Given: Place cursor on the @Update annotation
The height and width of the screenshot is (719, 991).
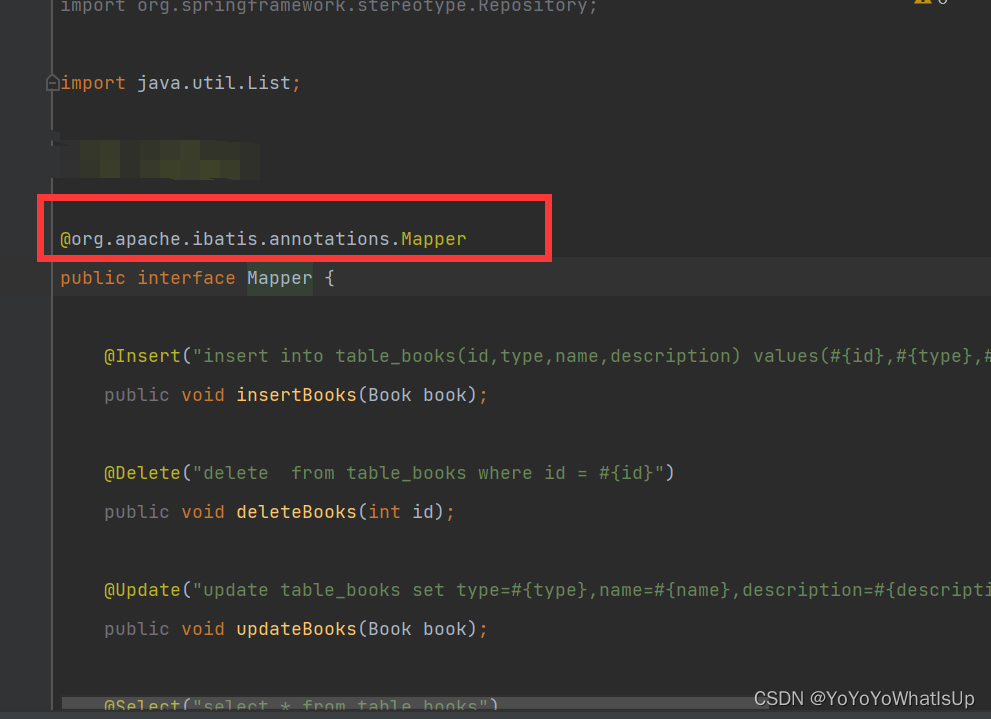Looking at the screenshot, I should point(142,589).
